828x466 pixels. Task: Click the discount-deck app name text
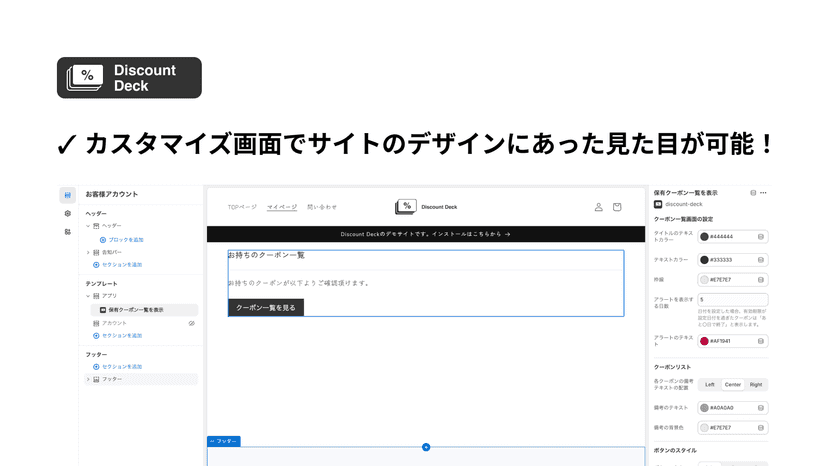point(683,204)
